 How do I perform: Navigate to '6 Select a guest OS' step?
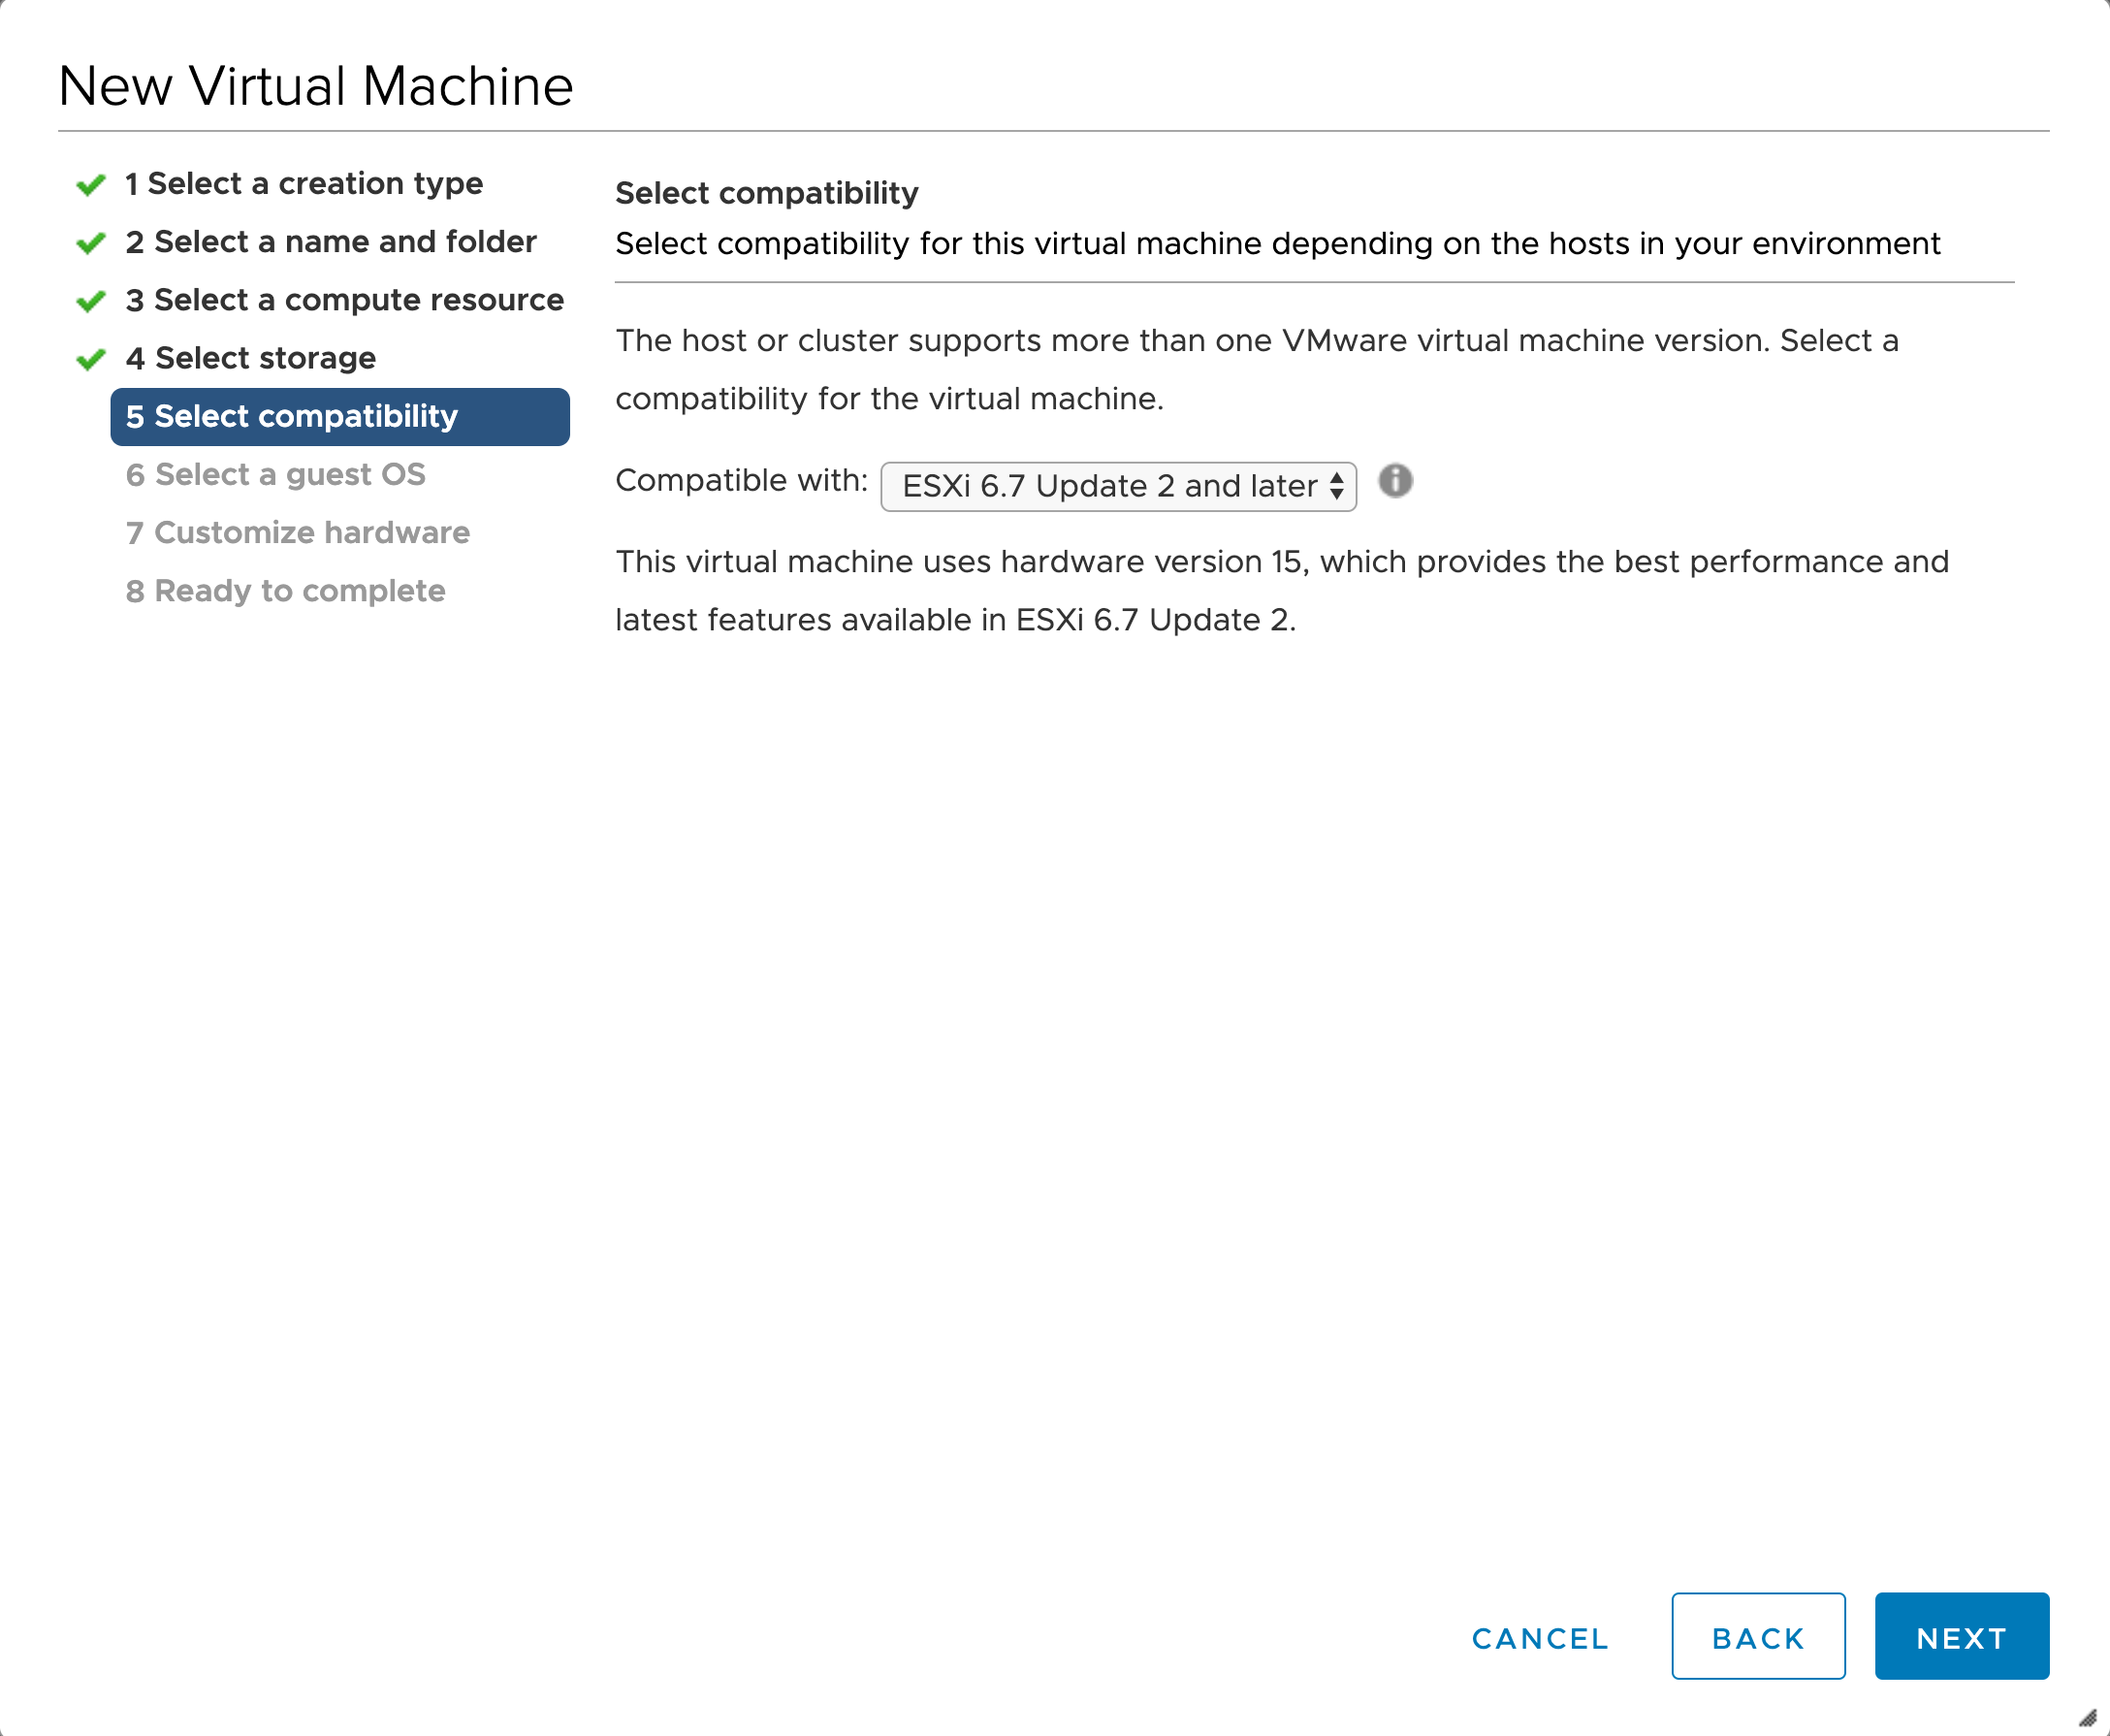pos(286,475)
